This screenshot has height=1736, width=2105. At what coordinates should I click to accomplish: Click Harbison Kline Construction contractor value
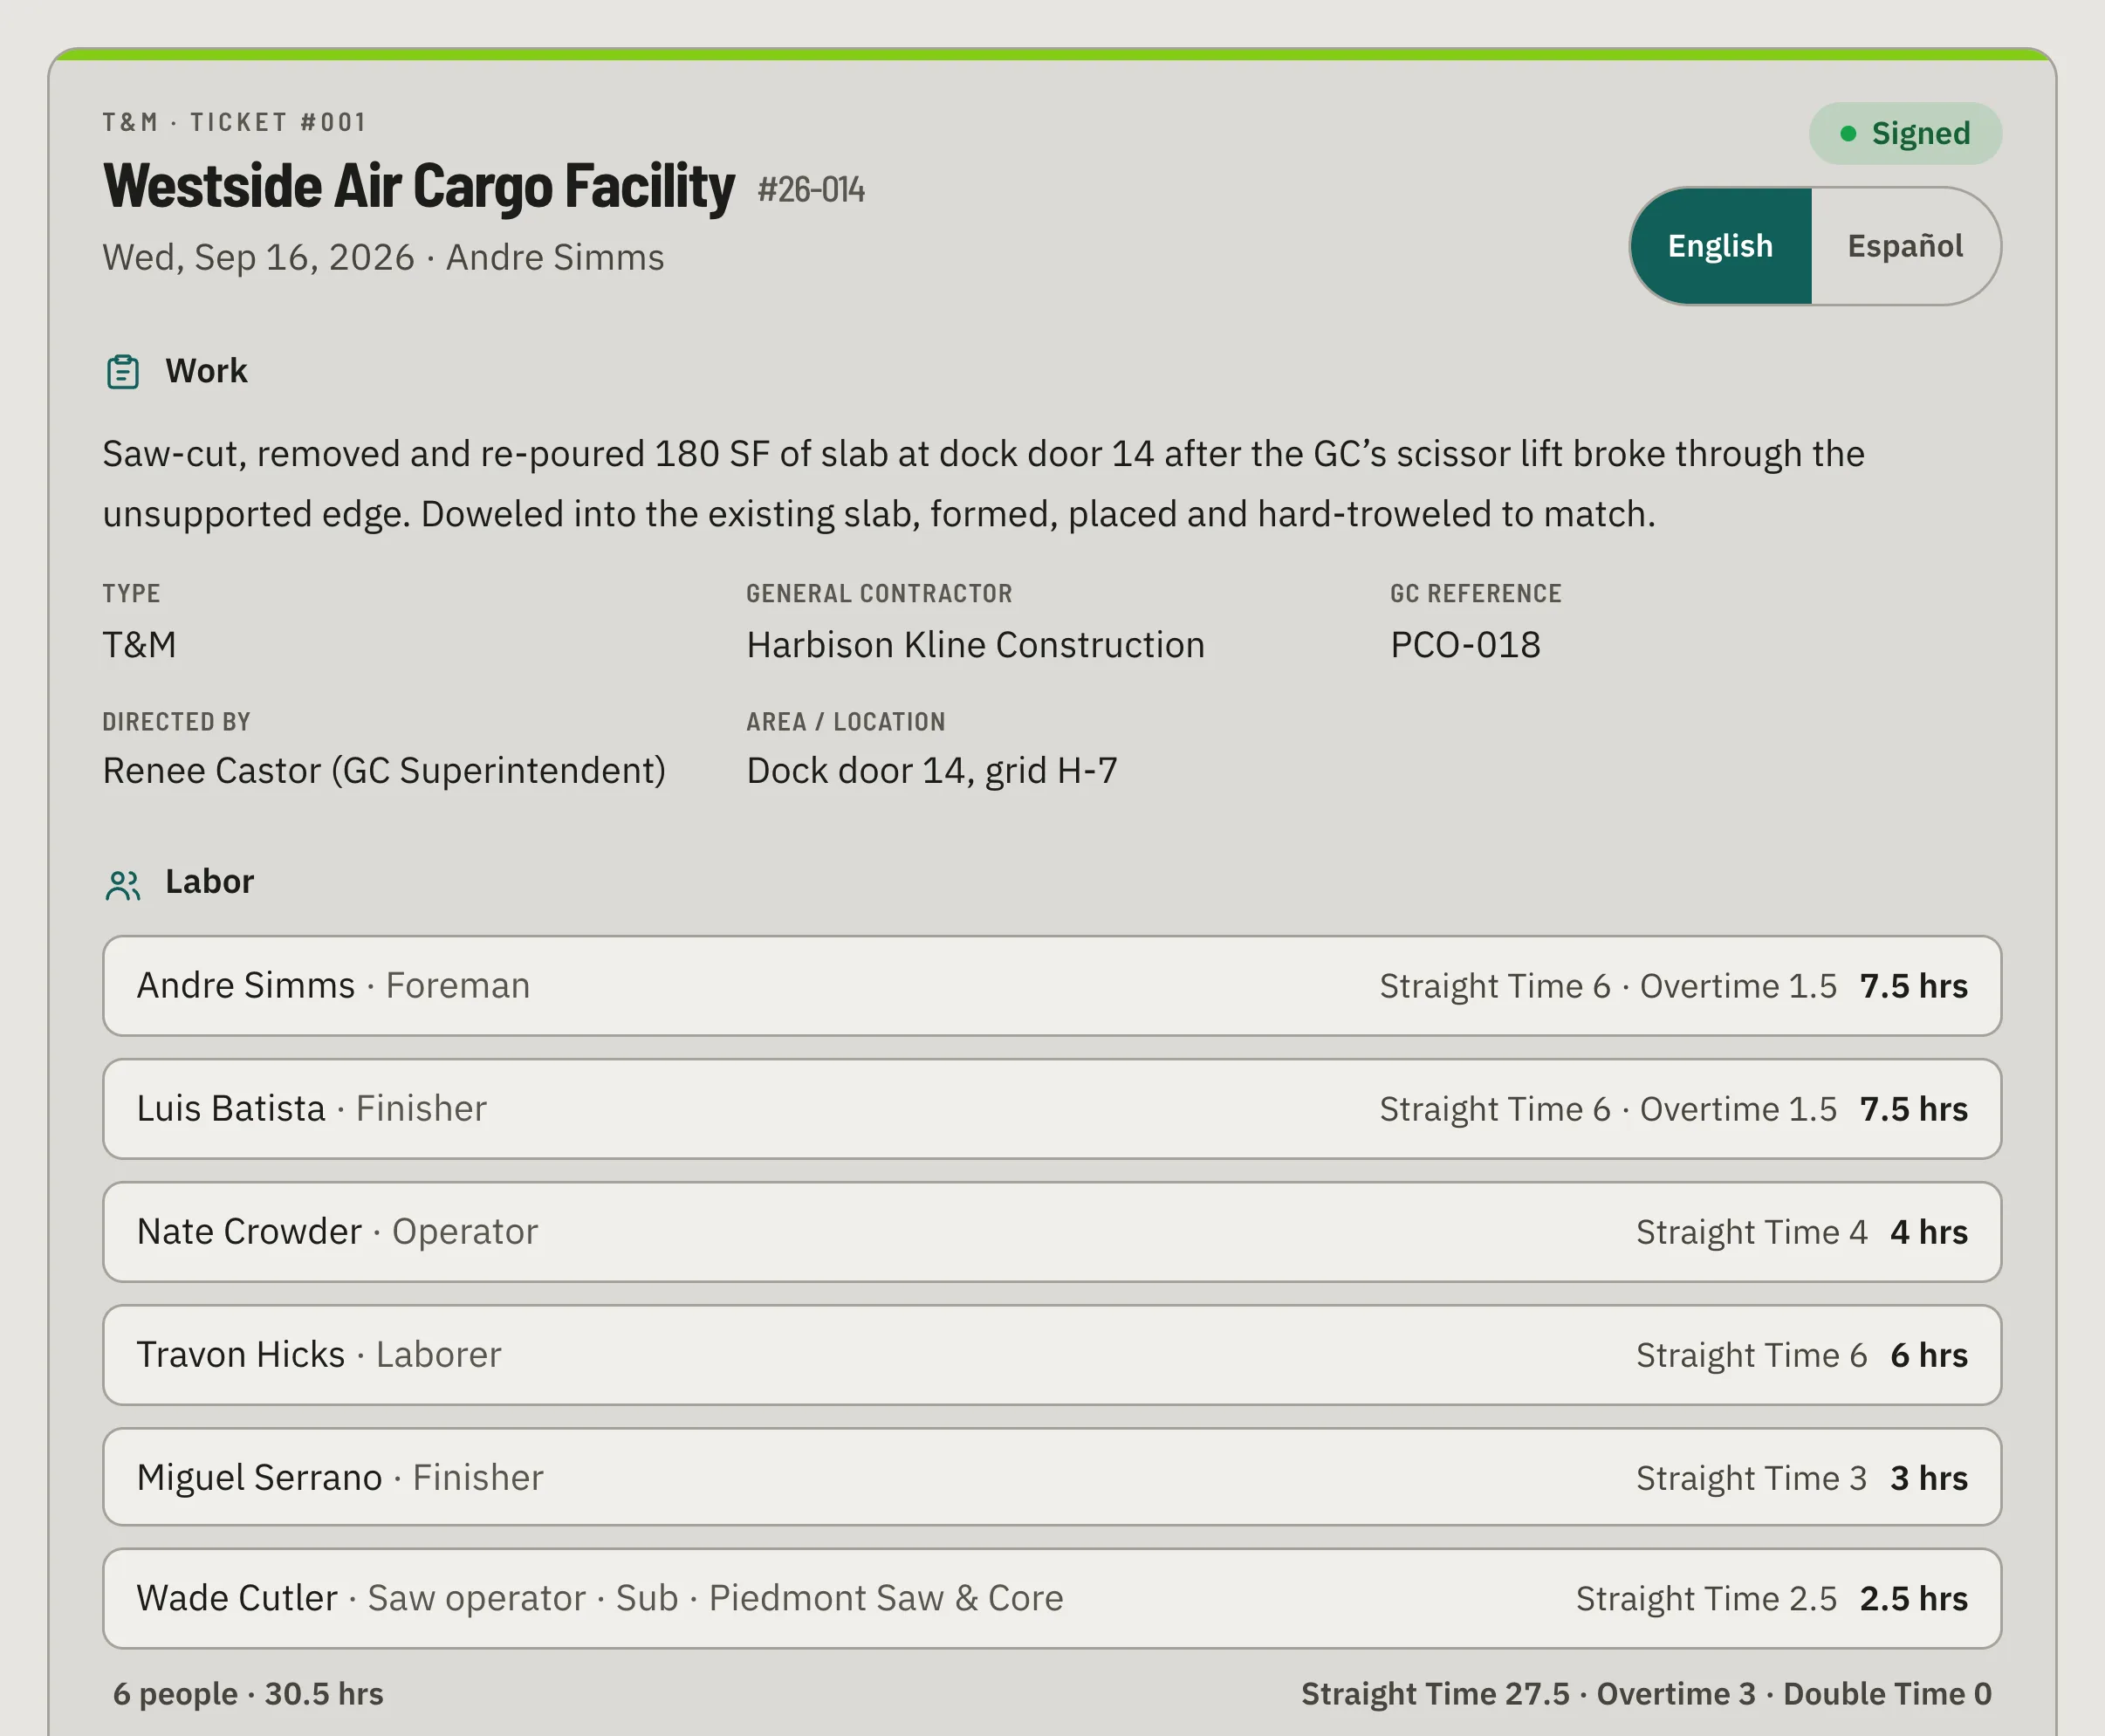975,645
